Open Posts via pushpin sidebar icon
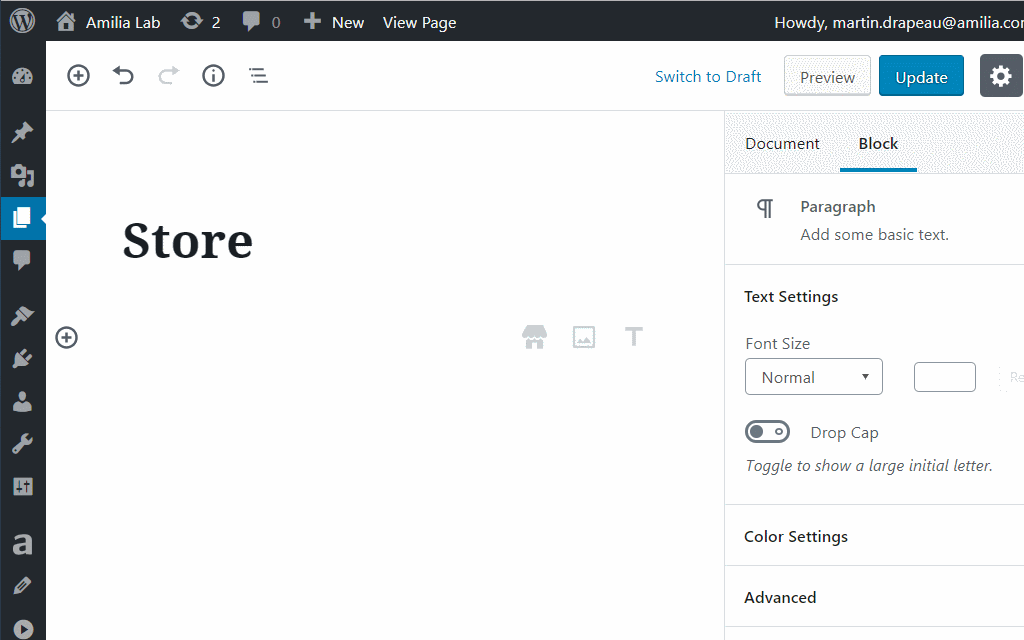 22,133
